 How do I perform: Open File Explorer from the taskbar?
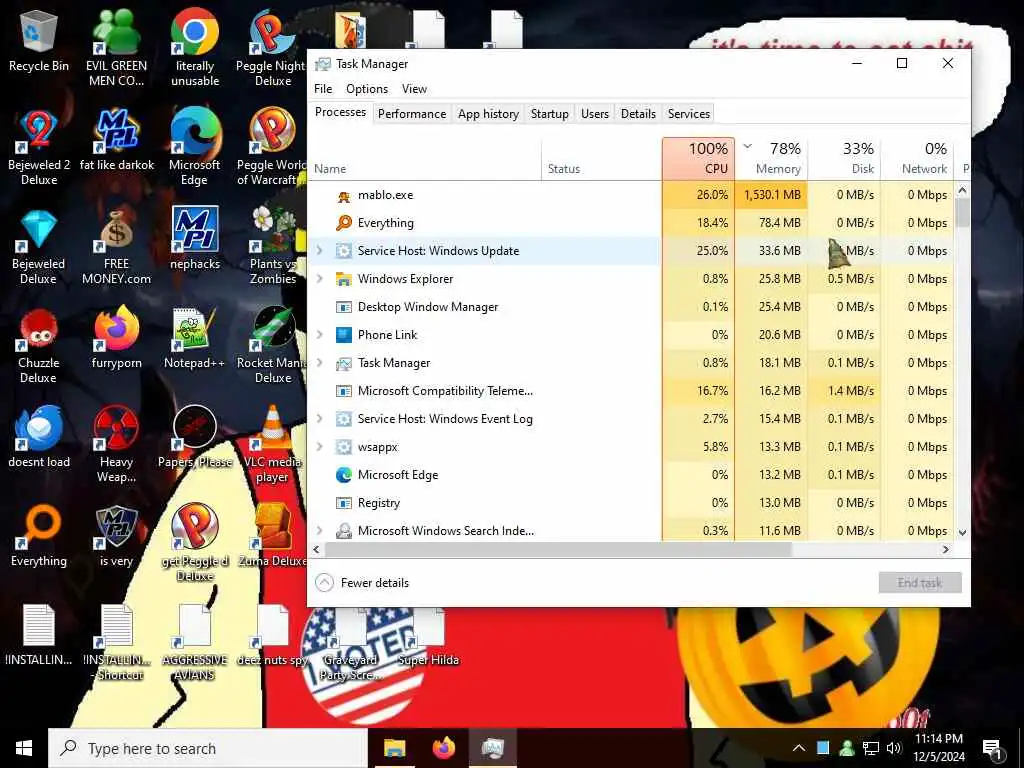(x=394, y=748)
